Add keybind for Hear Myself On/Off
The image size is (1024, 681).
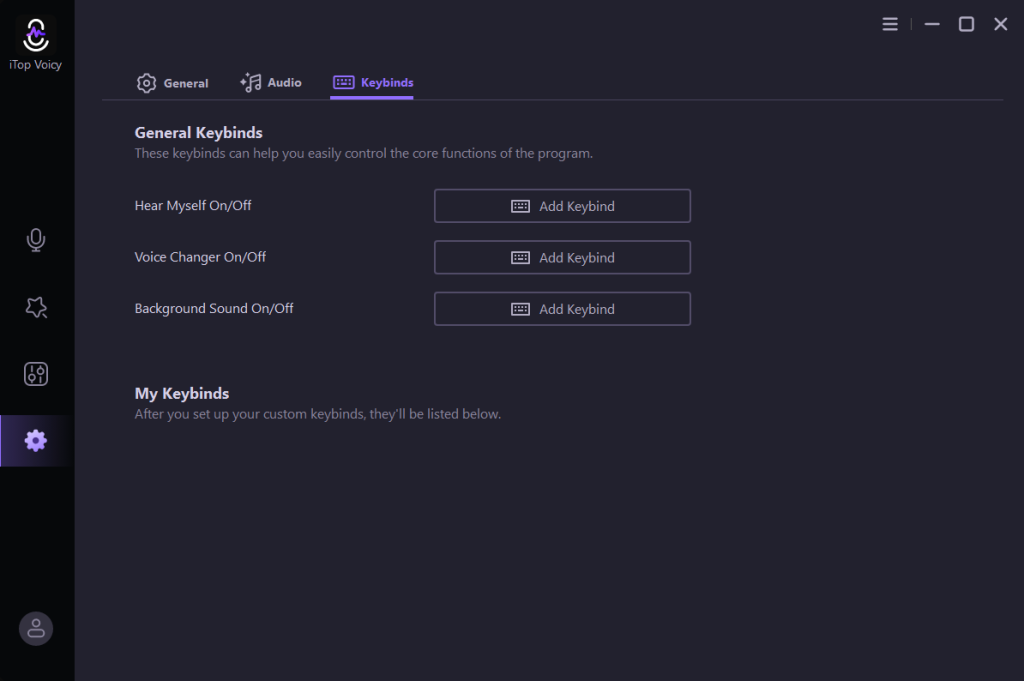(x=562, y=206)
